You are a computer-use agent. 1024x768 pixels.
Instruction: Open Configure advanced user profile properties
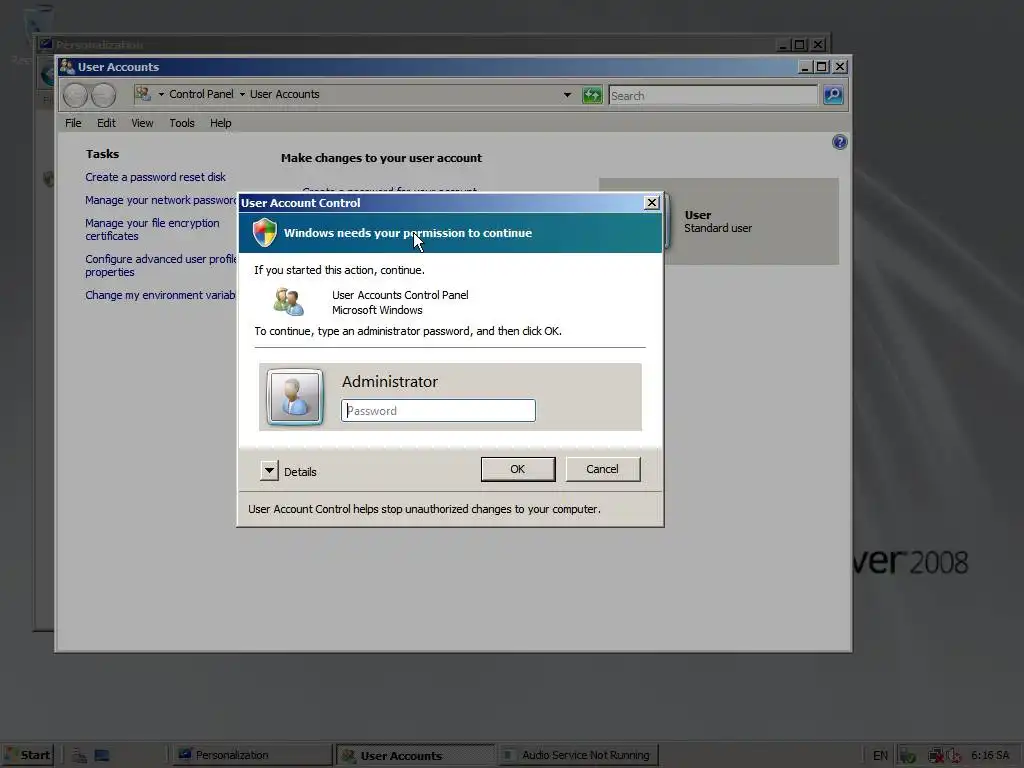pyautogui.click(x=161, y=265)
